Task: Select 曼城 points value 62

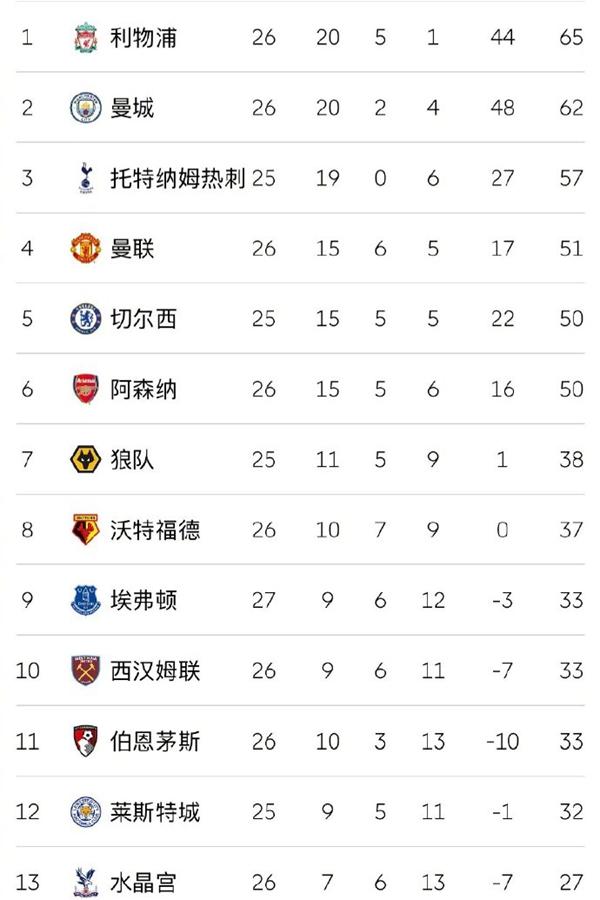Action: click(571, 108)
